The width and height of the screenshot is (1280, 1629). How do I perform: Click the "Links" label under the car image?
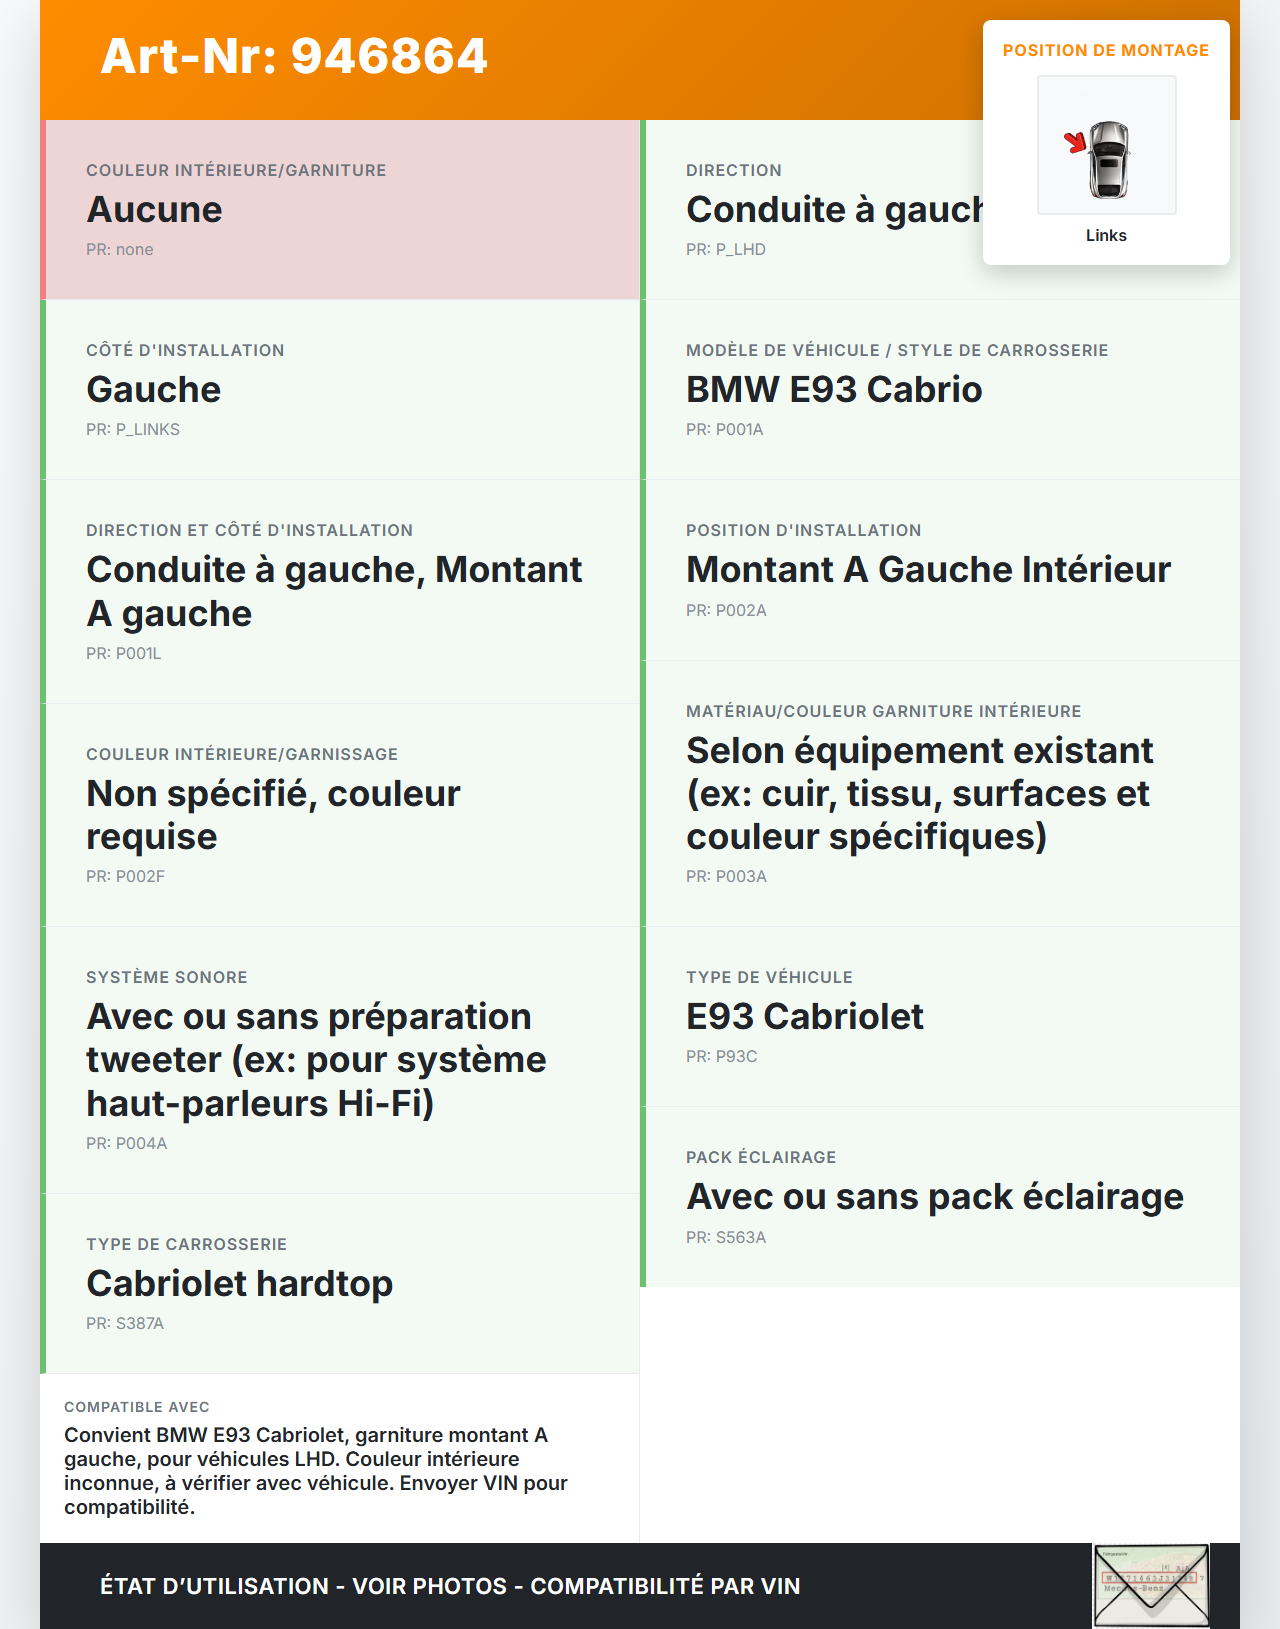point(1106,235)
